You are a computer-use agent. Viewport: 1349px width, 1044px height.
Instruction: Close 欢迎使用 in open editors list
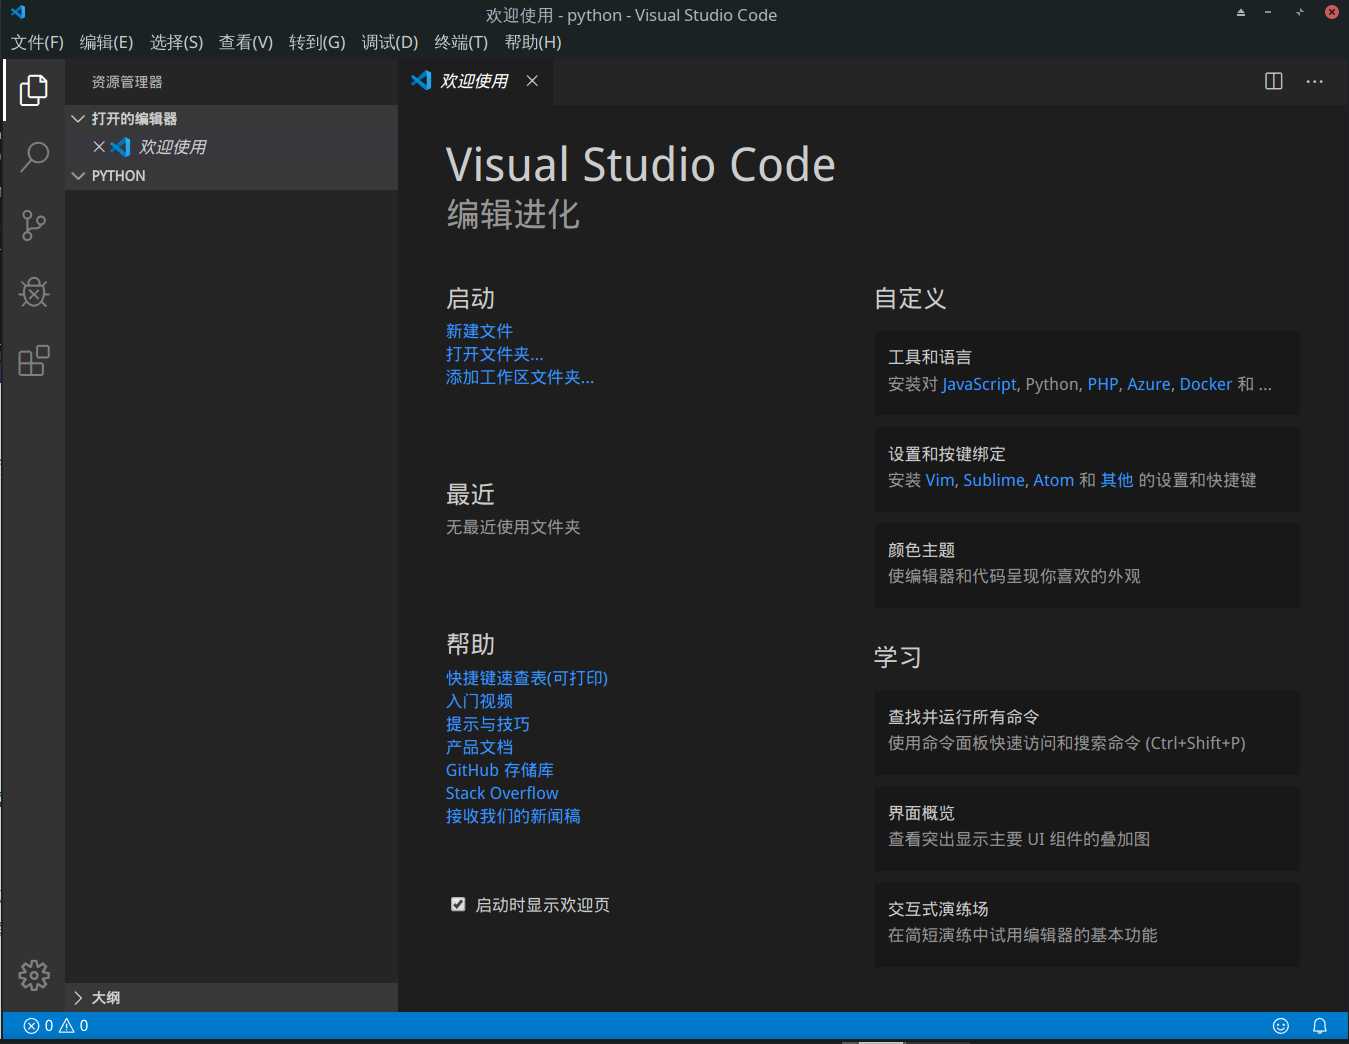(x=99, y=147)
